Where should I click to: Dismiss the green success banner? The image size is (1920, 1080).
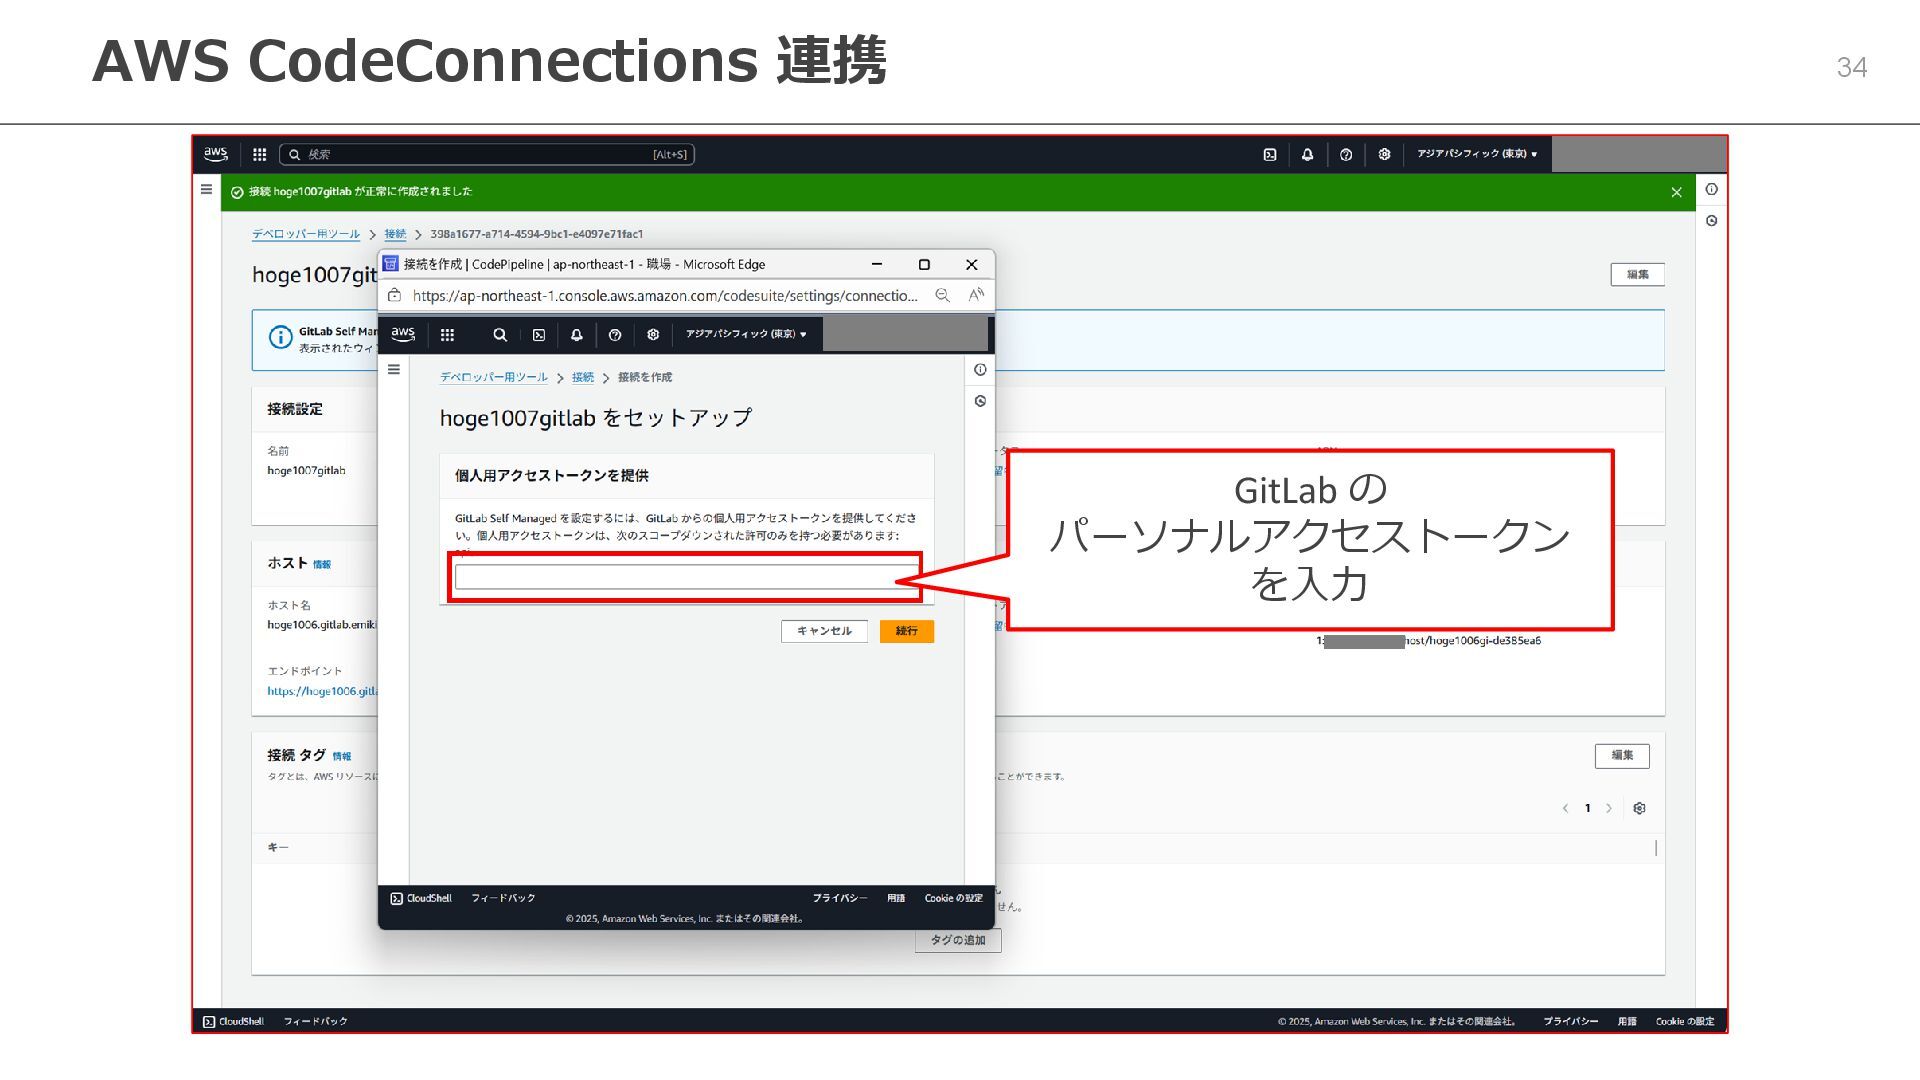click(1676, 192)
